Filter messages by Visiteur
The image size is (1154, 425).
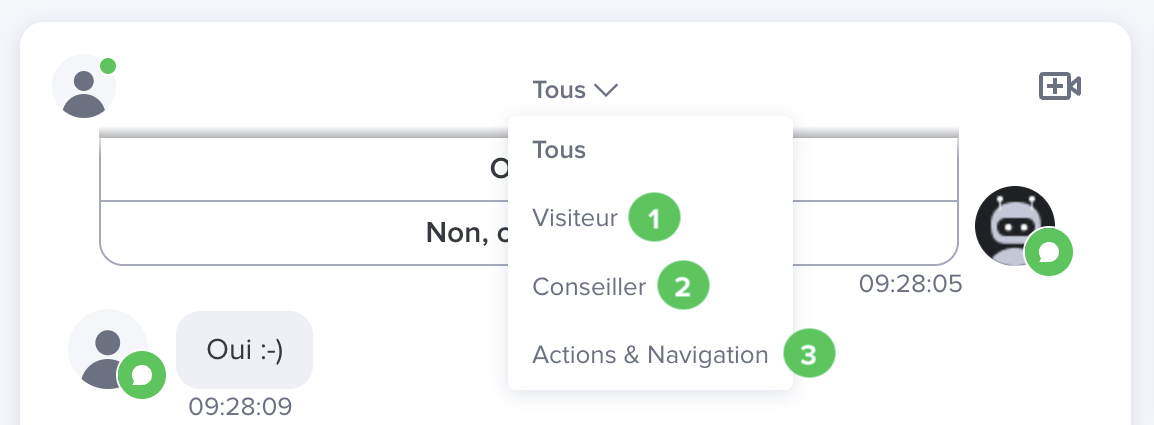click(574, 218)
